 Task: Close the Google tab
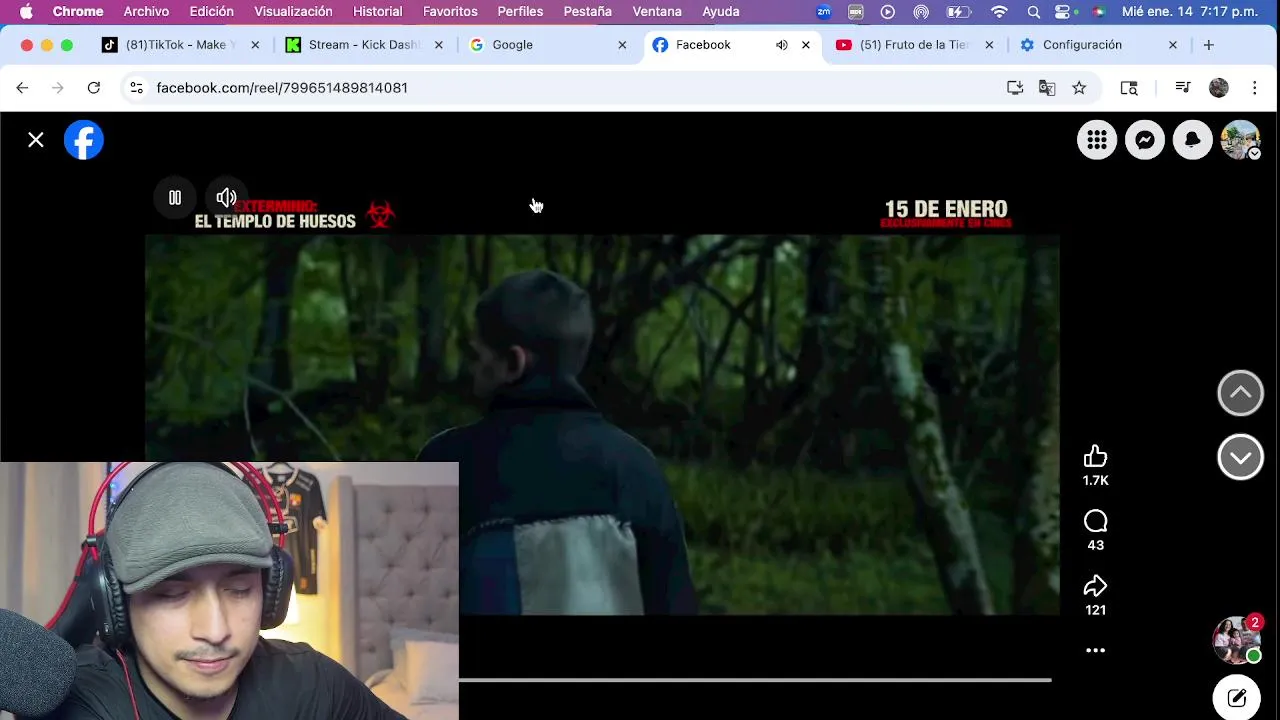[x=622, y=45]
